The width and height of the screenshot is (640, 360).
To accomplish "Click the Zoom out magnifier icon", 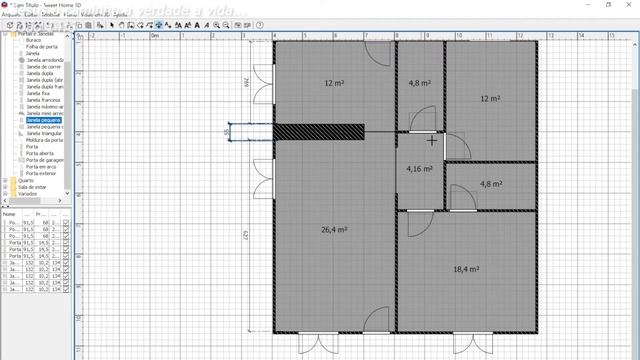I will (x=226, y=25).
